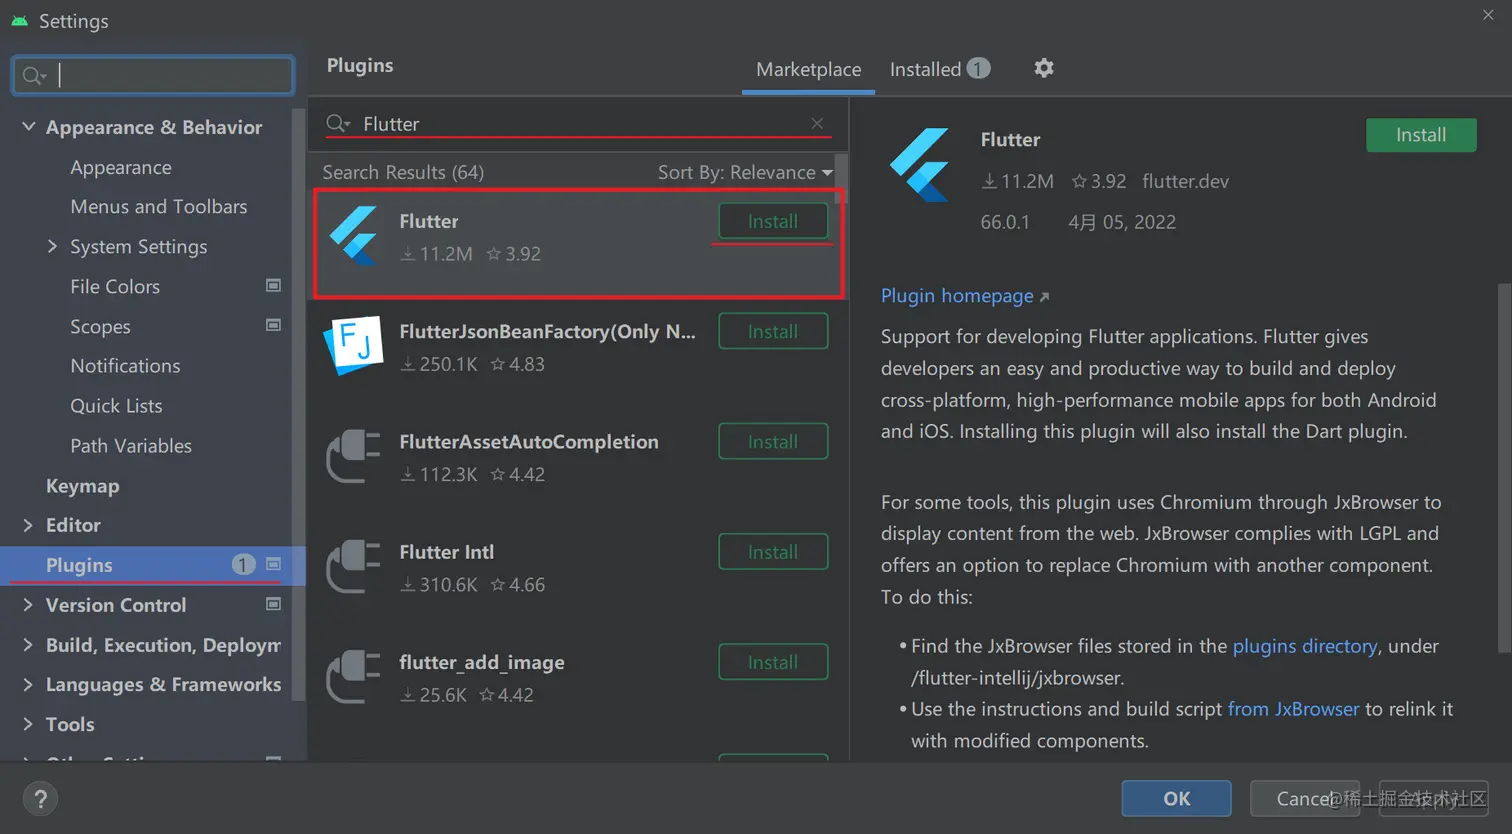This screenshot has height=834, width=1512.
Task: Install the Flutter plugin from results list
Action: tap(773, 221)
